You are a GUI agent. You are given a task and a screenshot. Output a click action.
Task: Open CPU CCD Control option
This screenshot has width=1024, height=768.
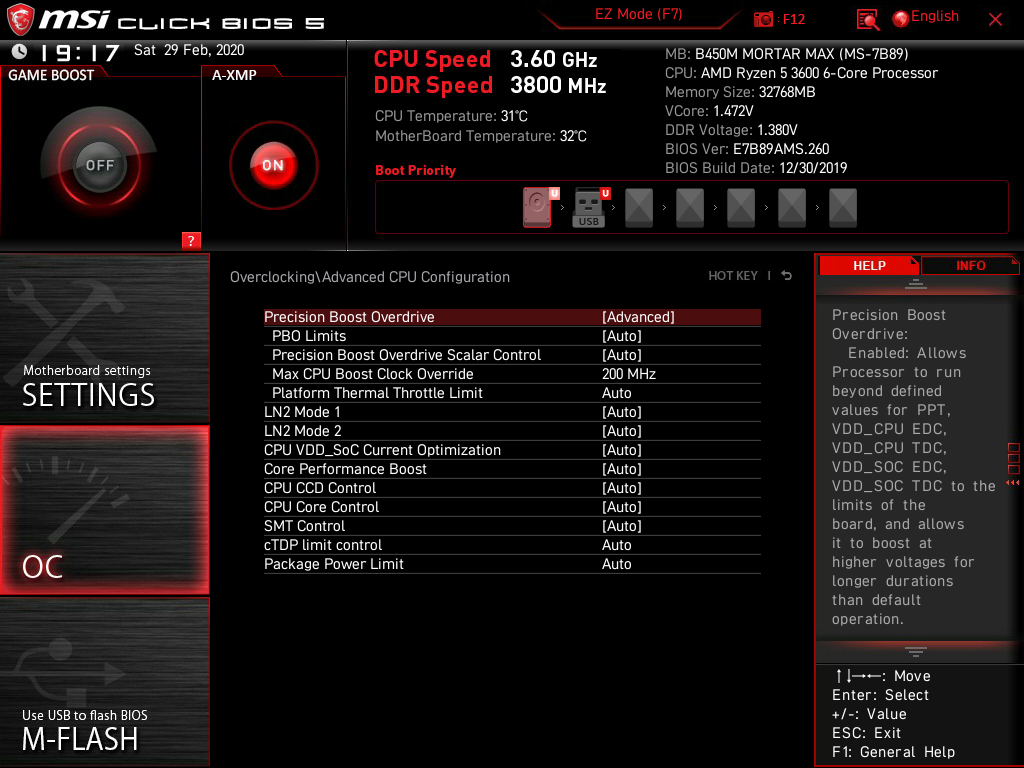point(512,487)
